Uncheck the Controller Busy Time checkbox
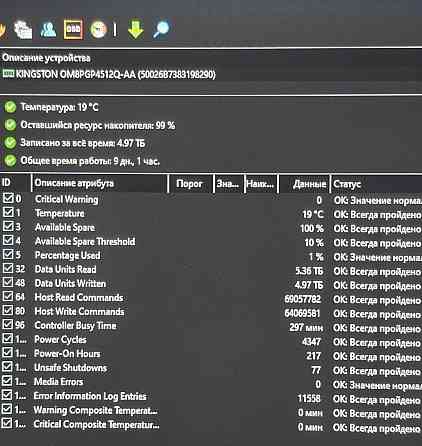The height and width of the screenshot is (446, 422). [x=7, y=324]
